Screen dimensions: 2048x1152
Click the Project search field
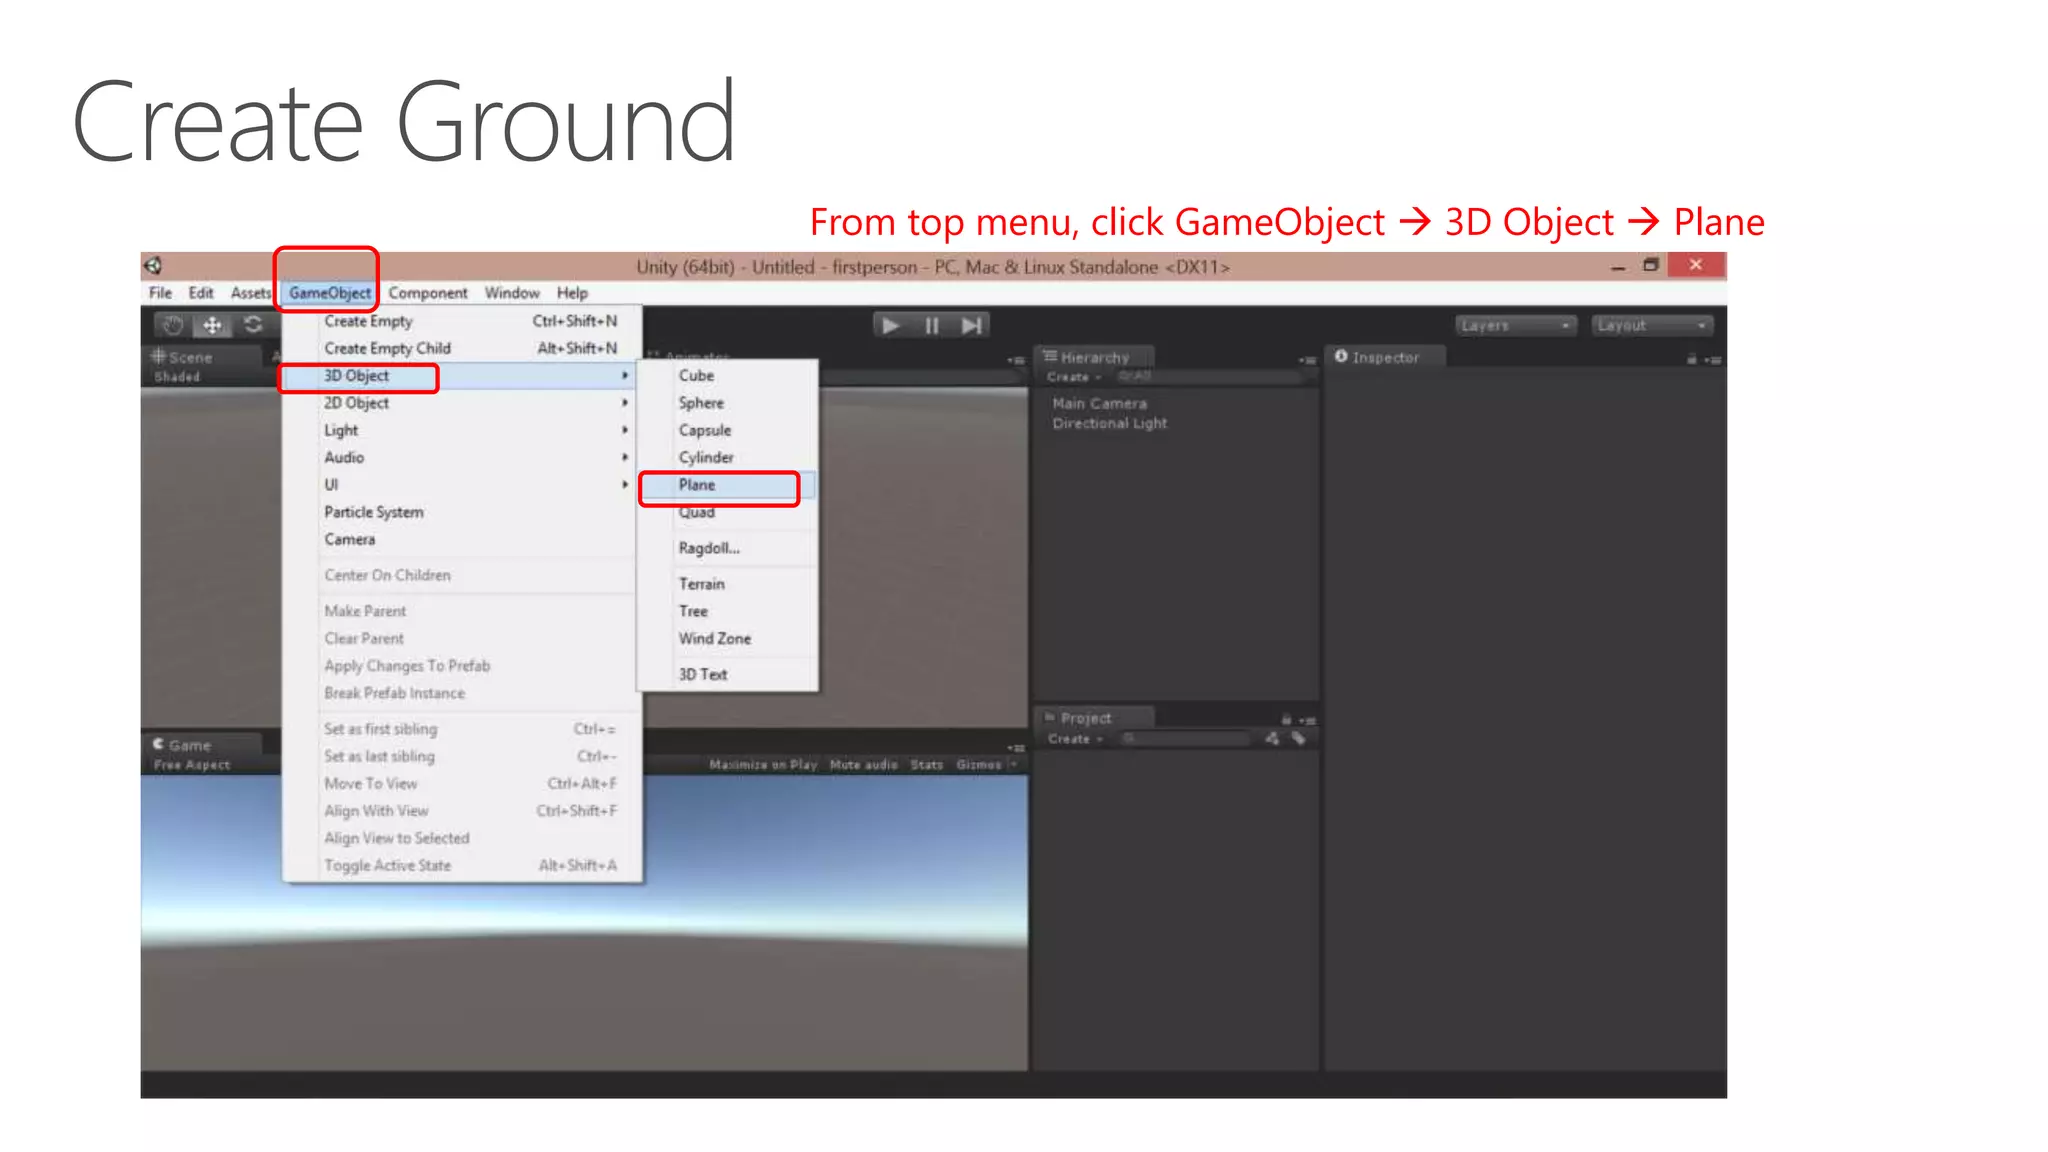tap(1185, 739)
